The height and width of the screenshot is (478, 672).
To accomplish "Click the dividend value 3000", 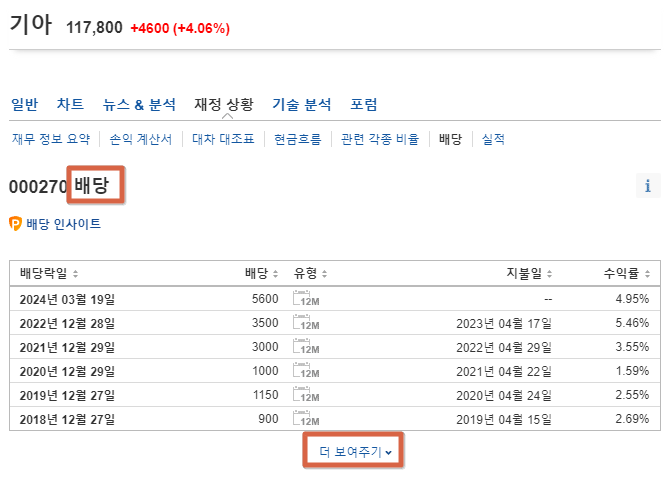I will 265,347.
